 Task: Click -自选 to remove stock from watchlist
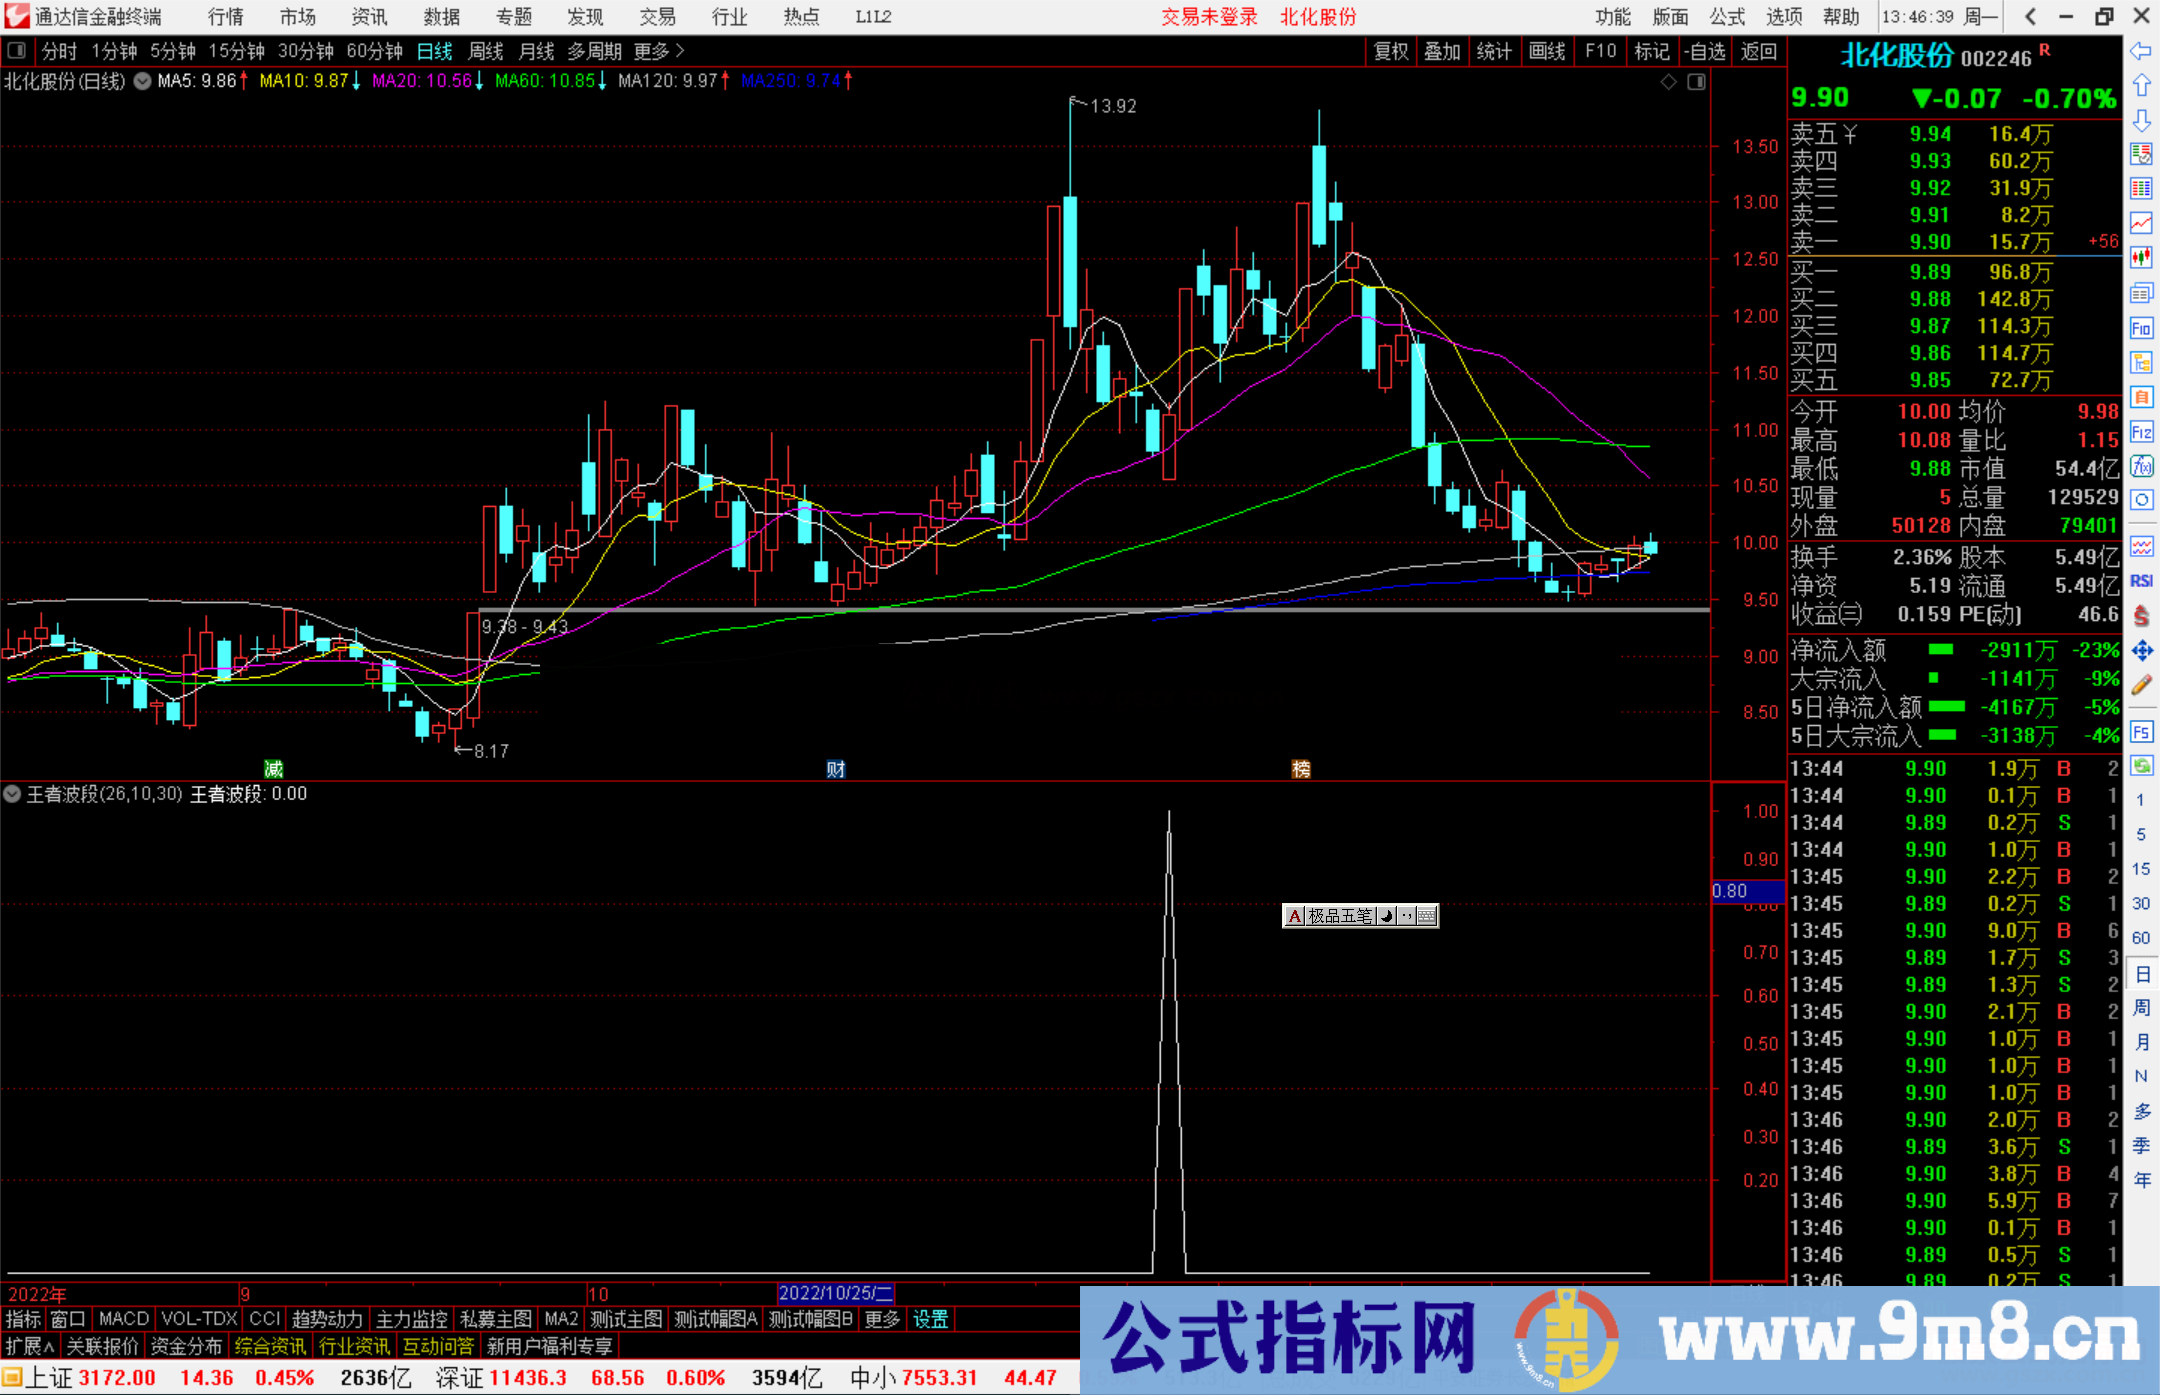pyautogui.click(x=1706, y=51)
